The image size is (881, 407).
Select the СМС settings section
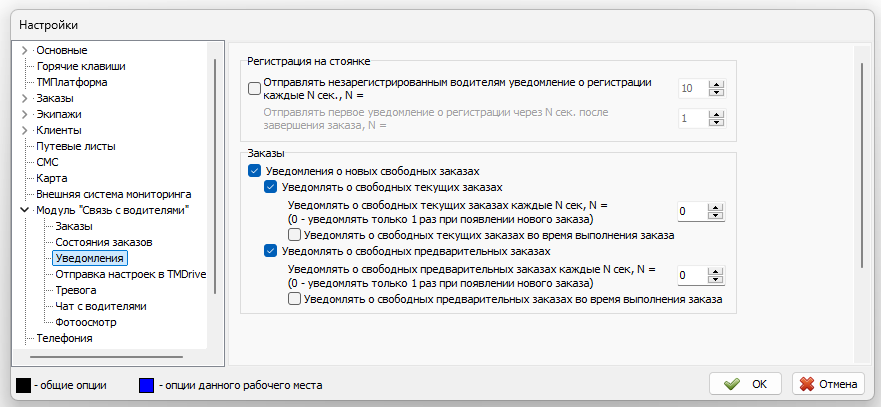[x=47, y=162]
